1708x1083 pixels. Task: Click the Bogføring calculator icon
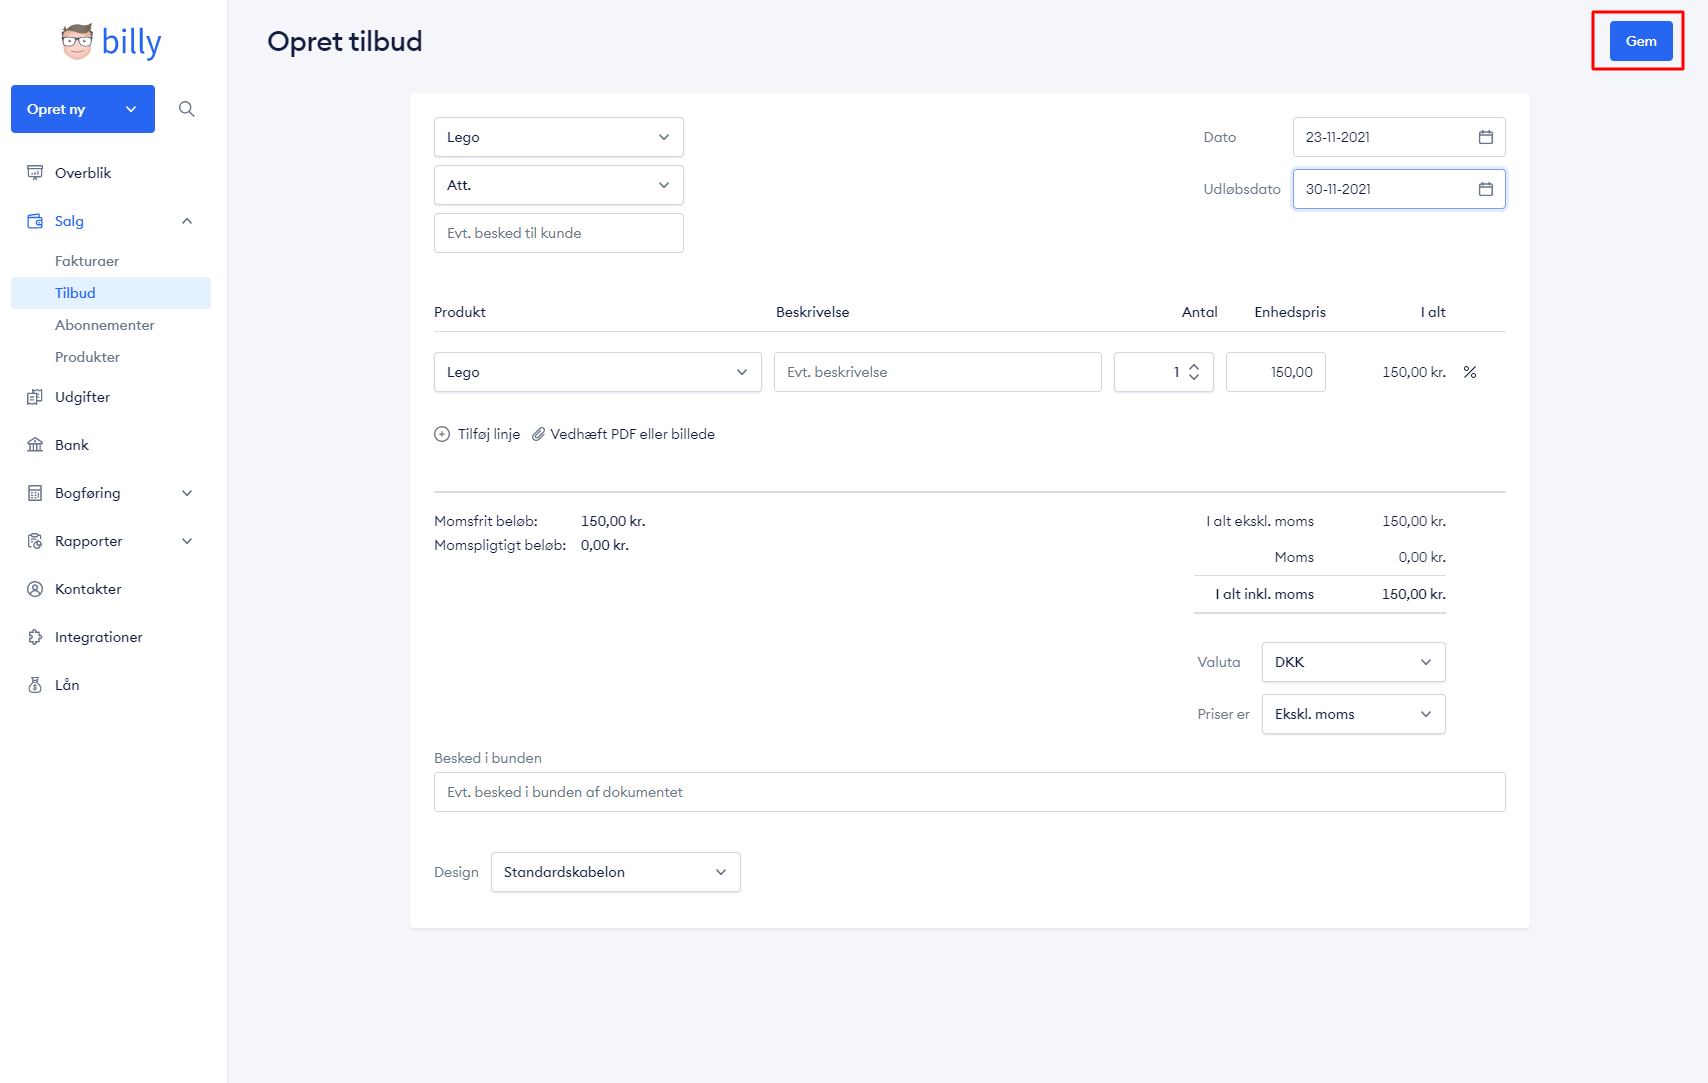[35, 493]
